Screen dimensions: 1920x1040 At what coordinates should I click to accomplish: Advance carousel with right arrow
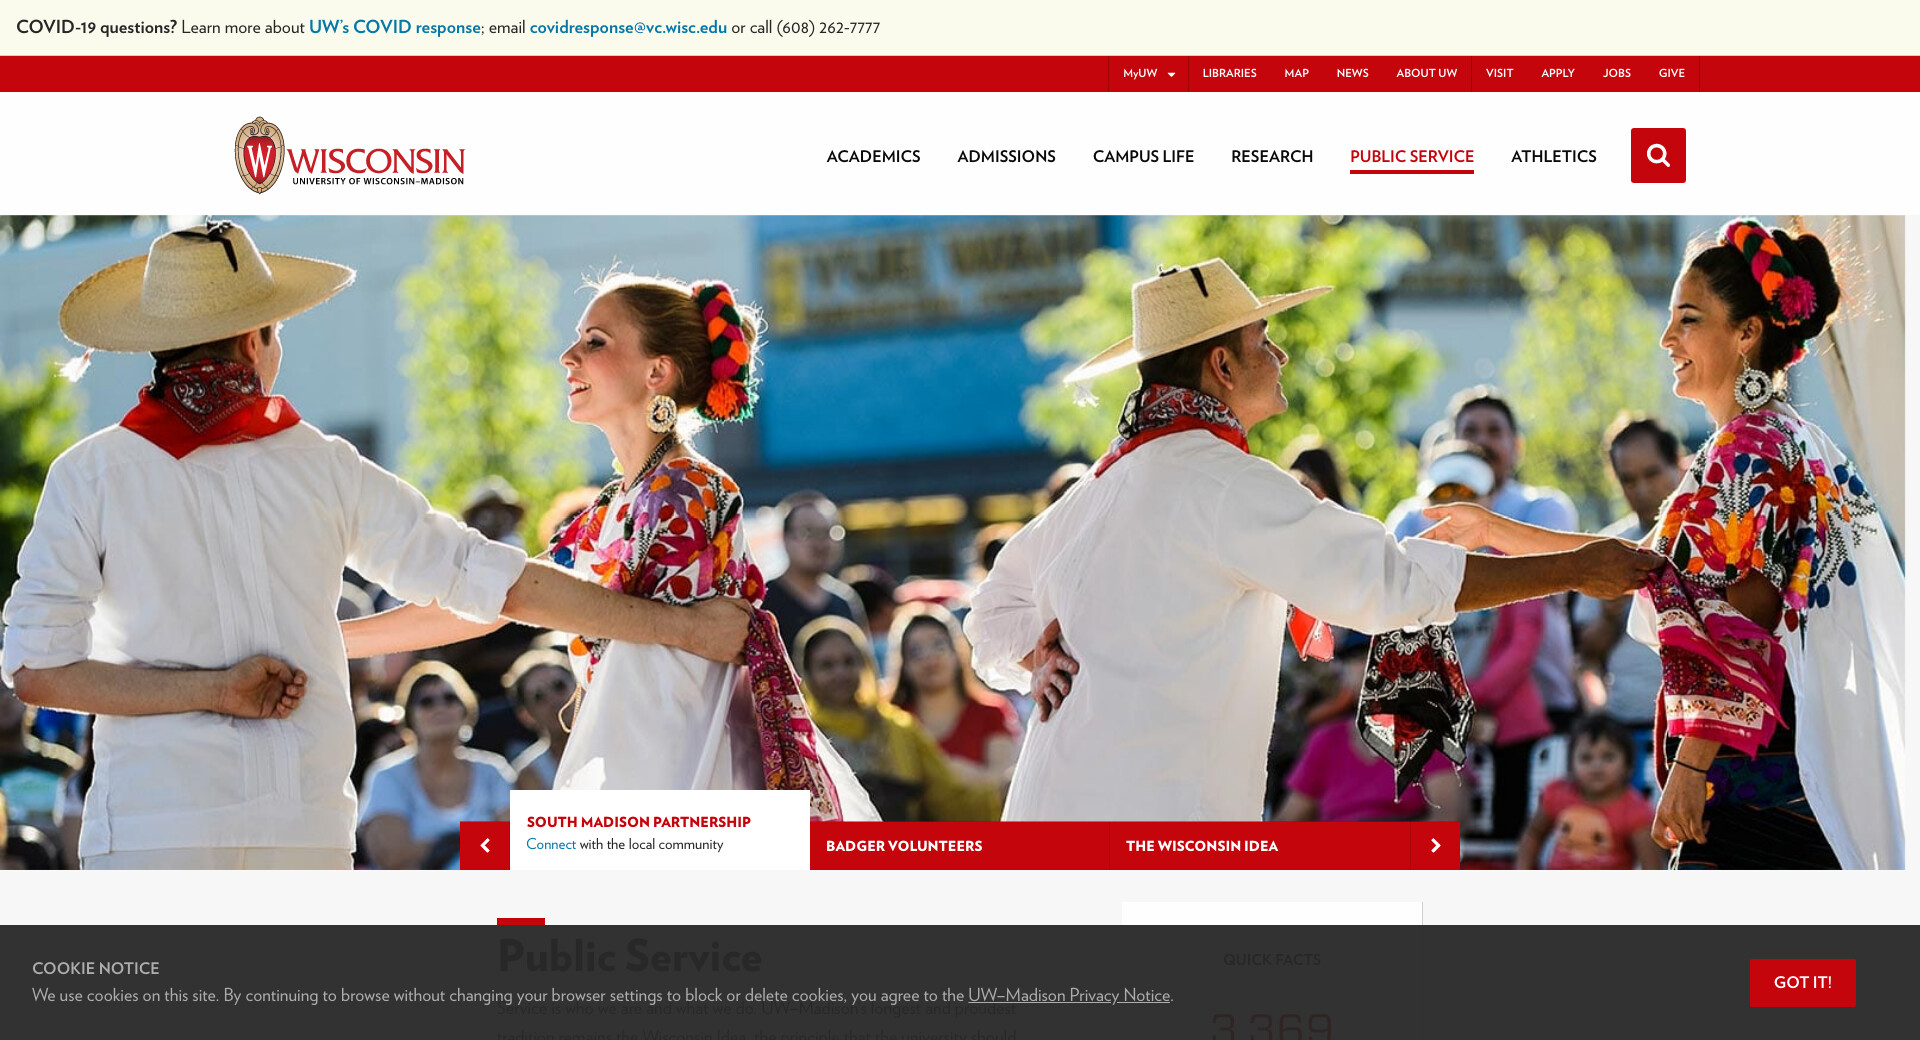(x=1435, y=846)
